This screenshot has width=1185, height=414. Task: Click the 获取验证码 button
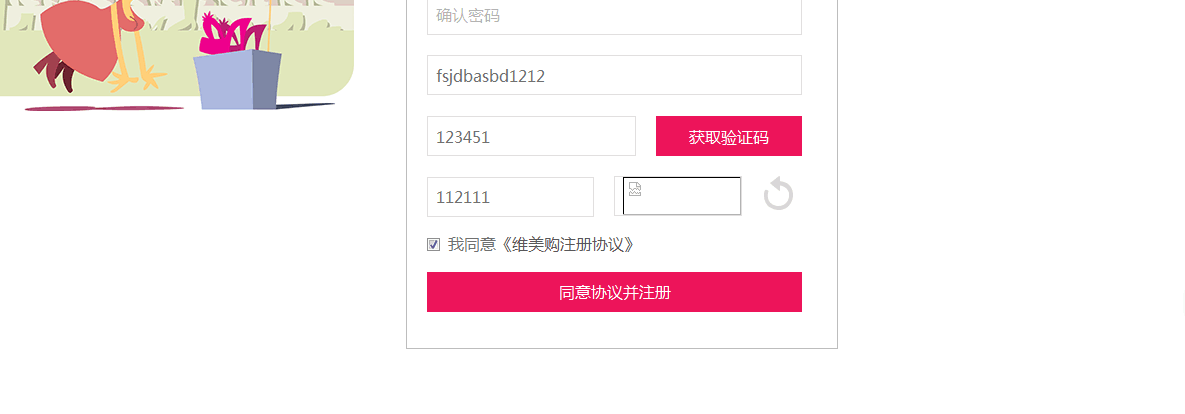[x=729, y=137]
